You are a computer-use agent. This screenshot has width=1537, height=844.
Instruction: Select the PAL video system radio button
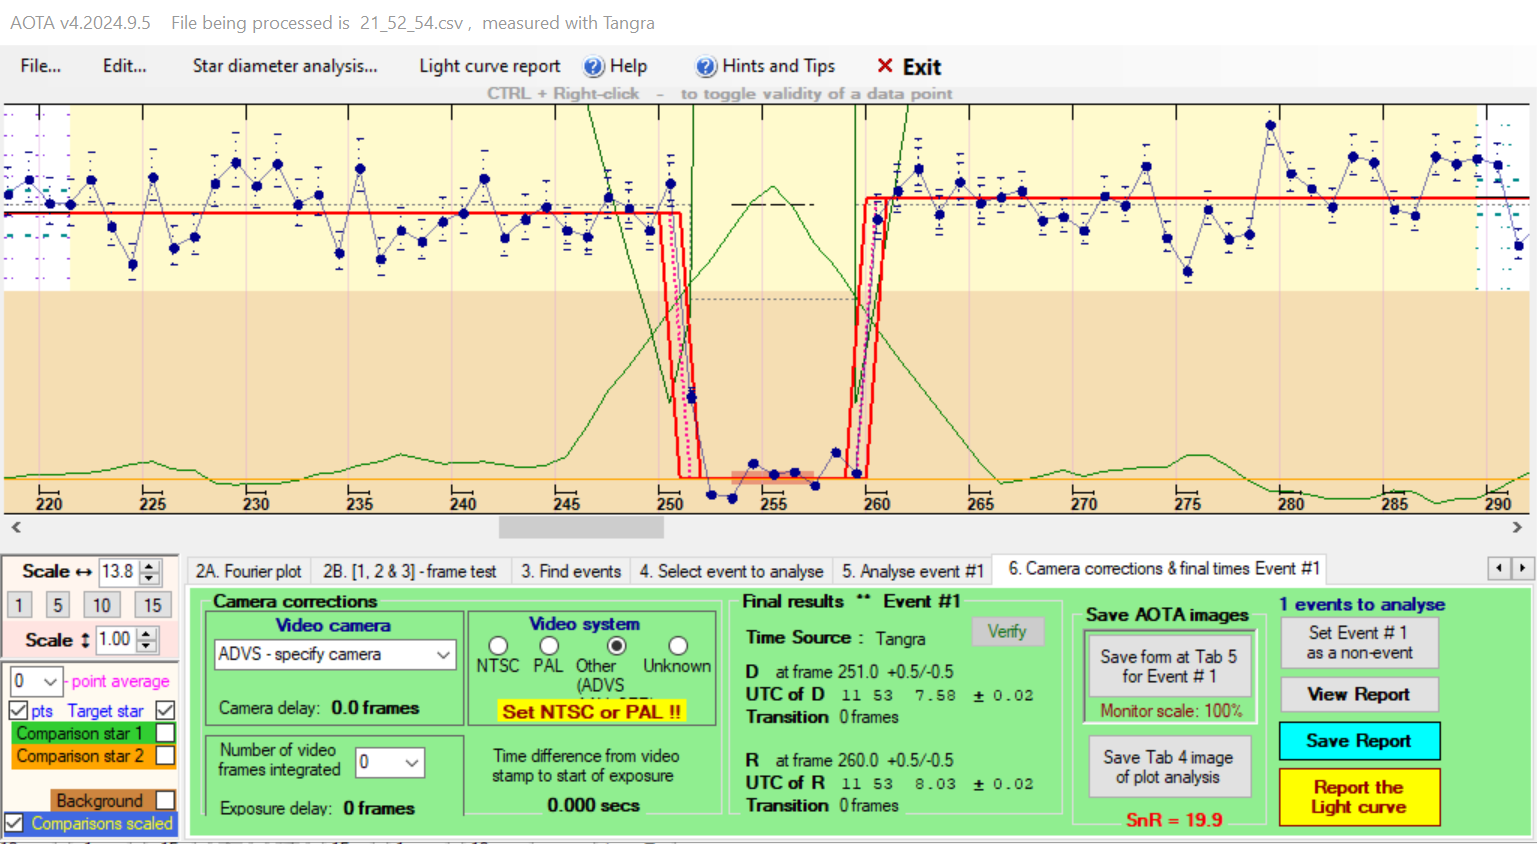pos(548,646)
